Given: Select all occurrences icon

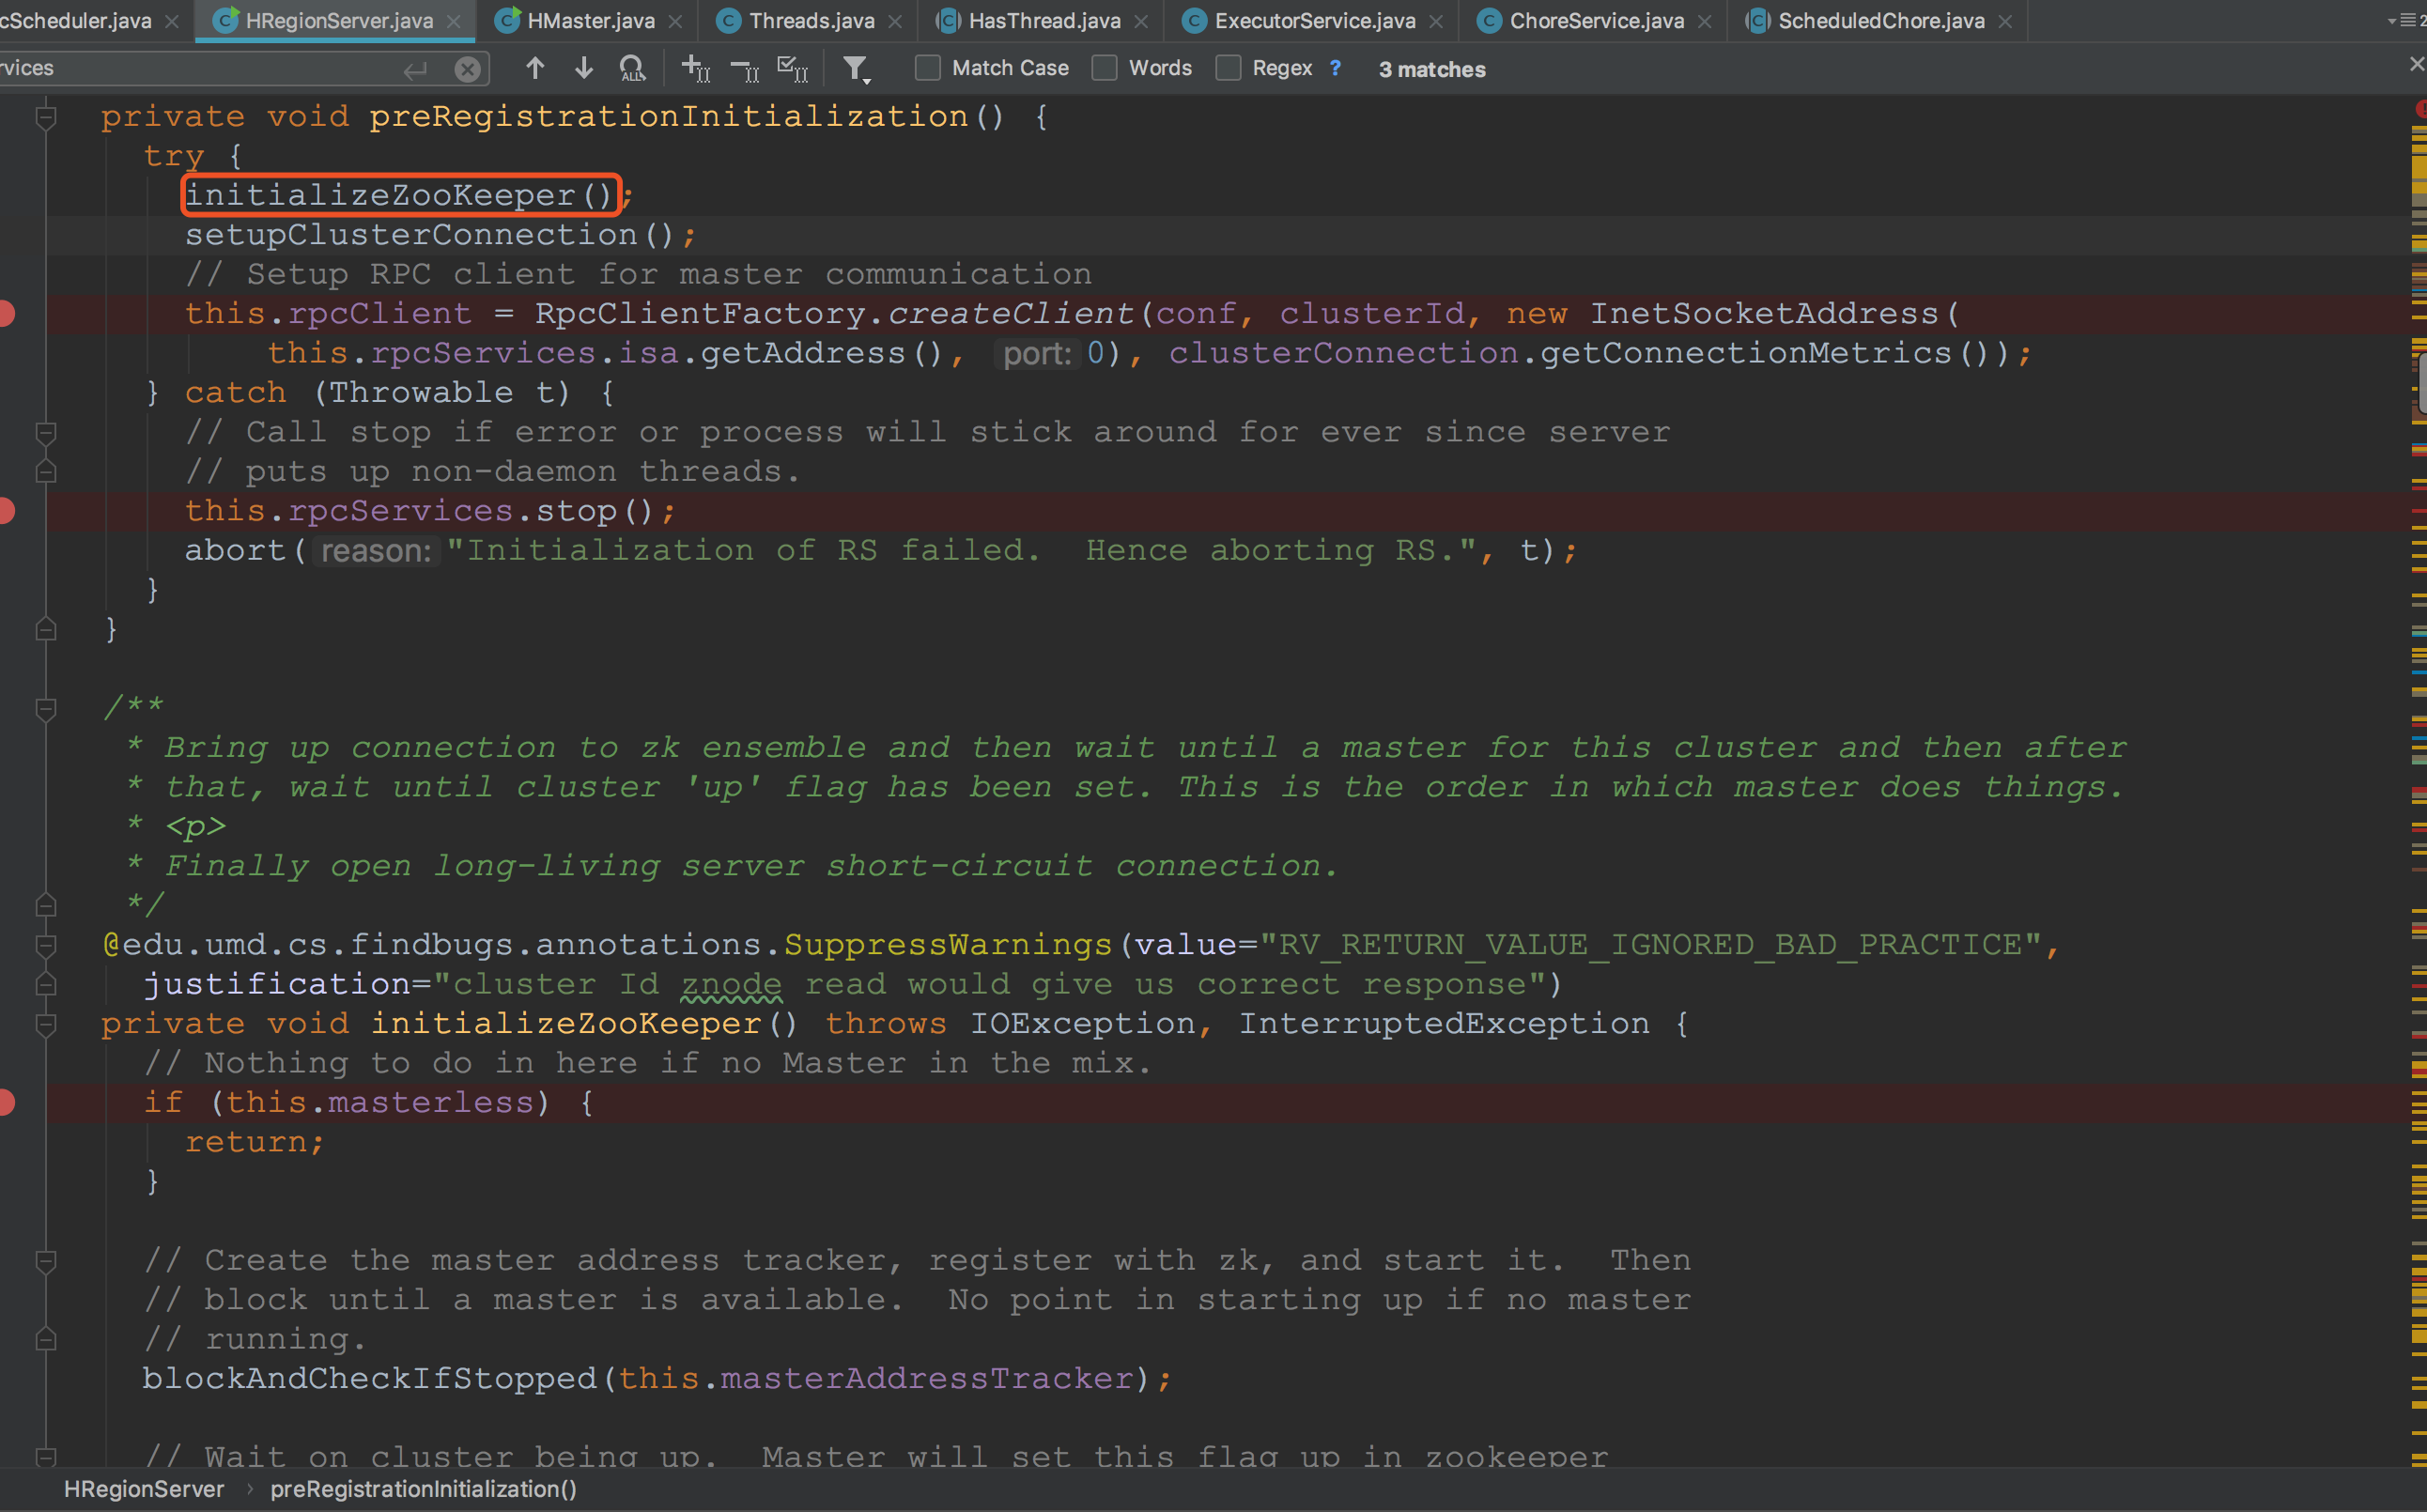Looking at the screenshot, I should coord(793,68).
